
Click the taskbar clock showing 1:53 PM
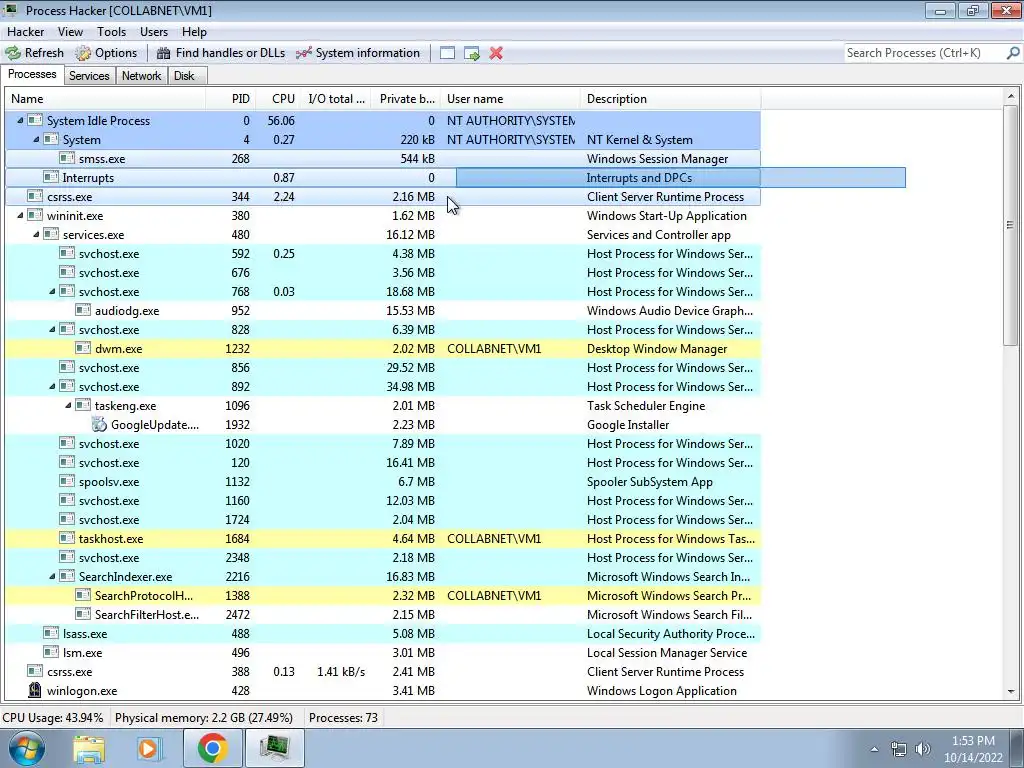pos(973,749)
